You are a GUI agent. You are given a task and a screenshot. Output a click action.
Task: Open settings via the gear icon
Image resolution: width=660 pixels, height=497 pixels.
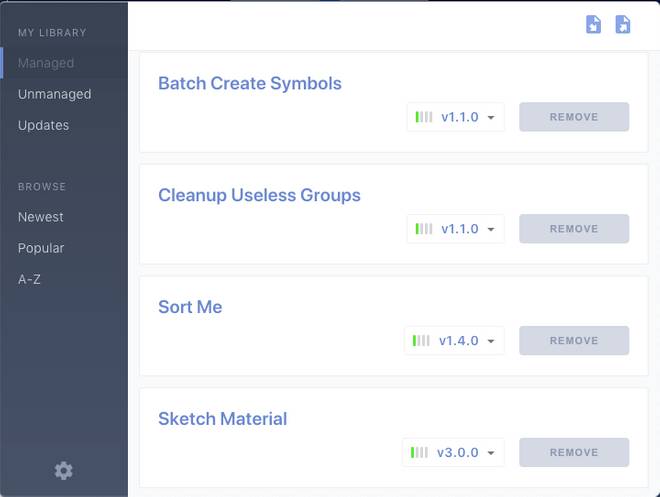[x=63, y=470]
